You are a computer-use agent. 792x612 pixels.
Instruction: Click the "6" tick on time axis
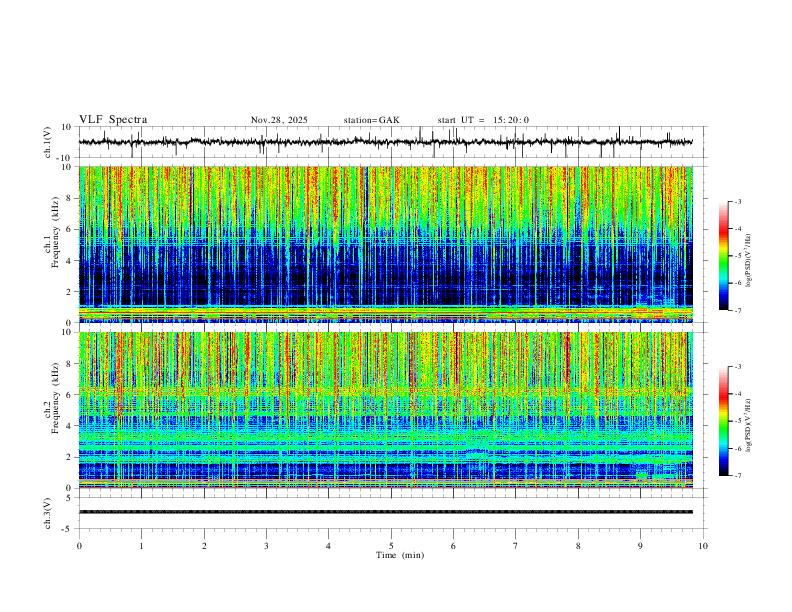pyautogui.click(x=453, y=546)
